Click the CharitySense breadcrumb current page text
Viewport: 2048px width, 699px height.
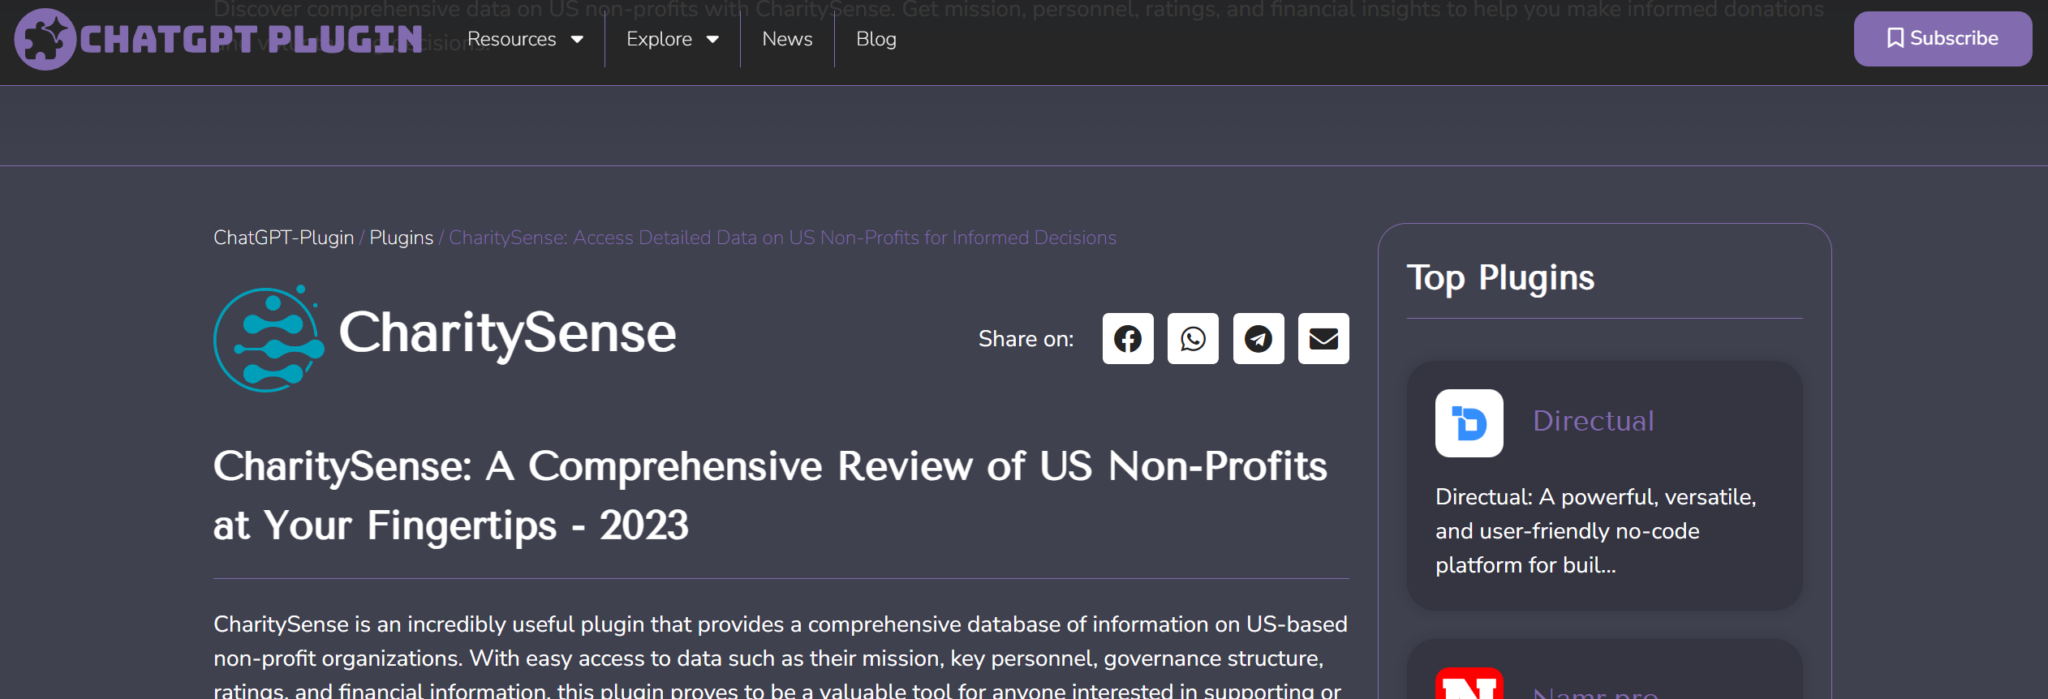(x=782, y=238)
